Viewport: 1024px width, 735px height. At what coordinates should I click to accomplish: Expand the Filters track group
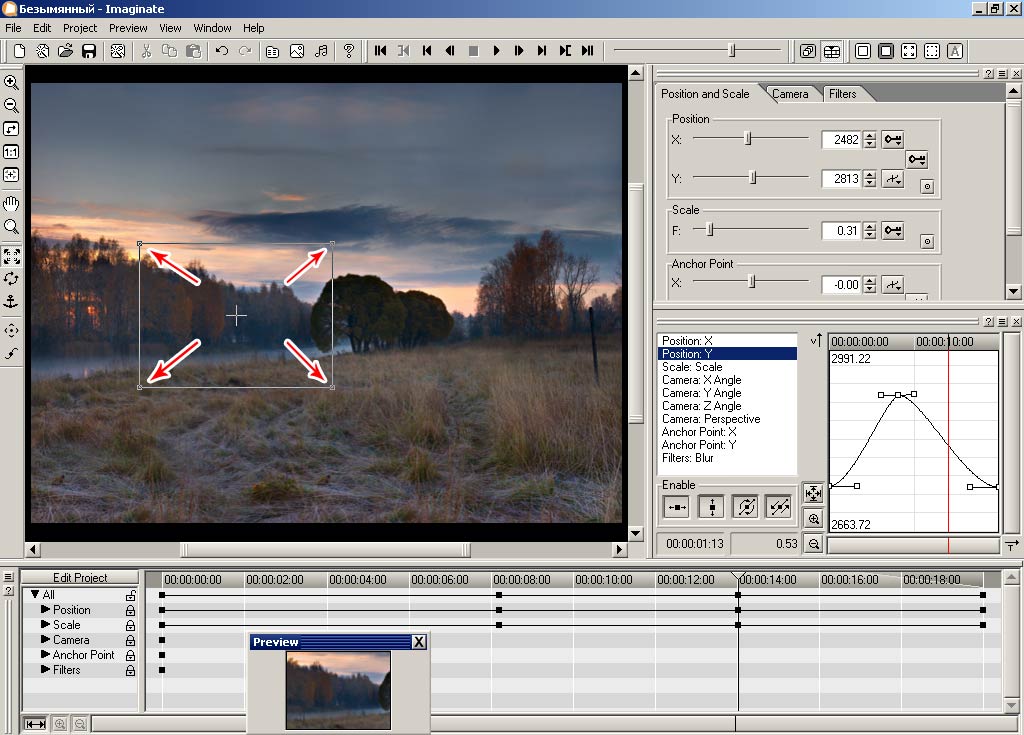45,670
